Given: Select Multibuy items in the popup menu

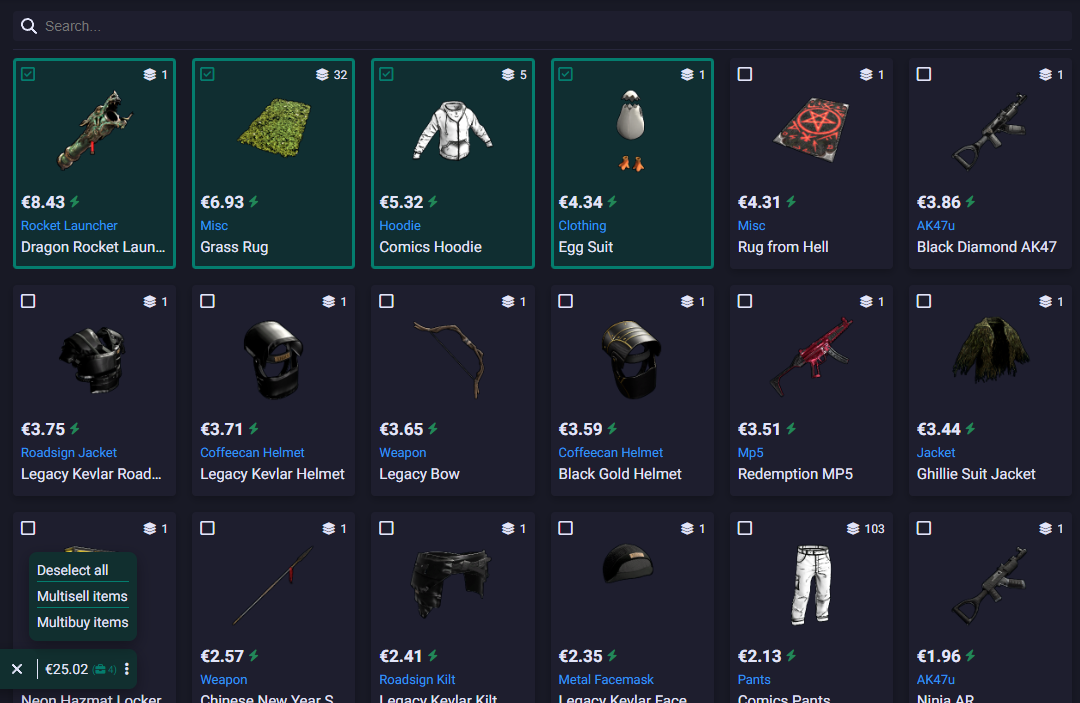Looking at the screenshot, I should [83, 622].
